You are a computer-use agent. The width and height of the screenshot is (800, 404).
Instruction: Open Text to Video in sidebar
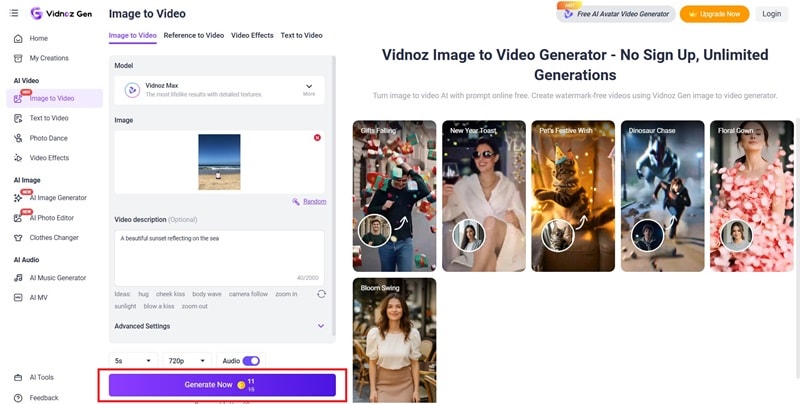[x=48, y=118]
